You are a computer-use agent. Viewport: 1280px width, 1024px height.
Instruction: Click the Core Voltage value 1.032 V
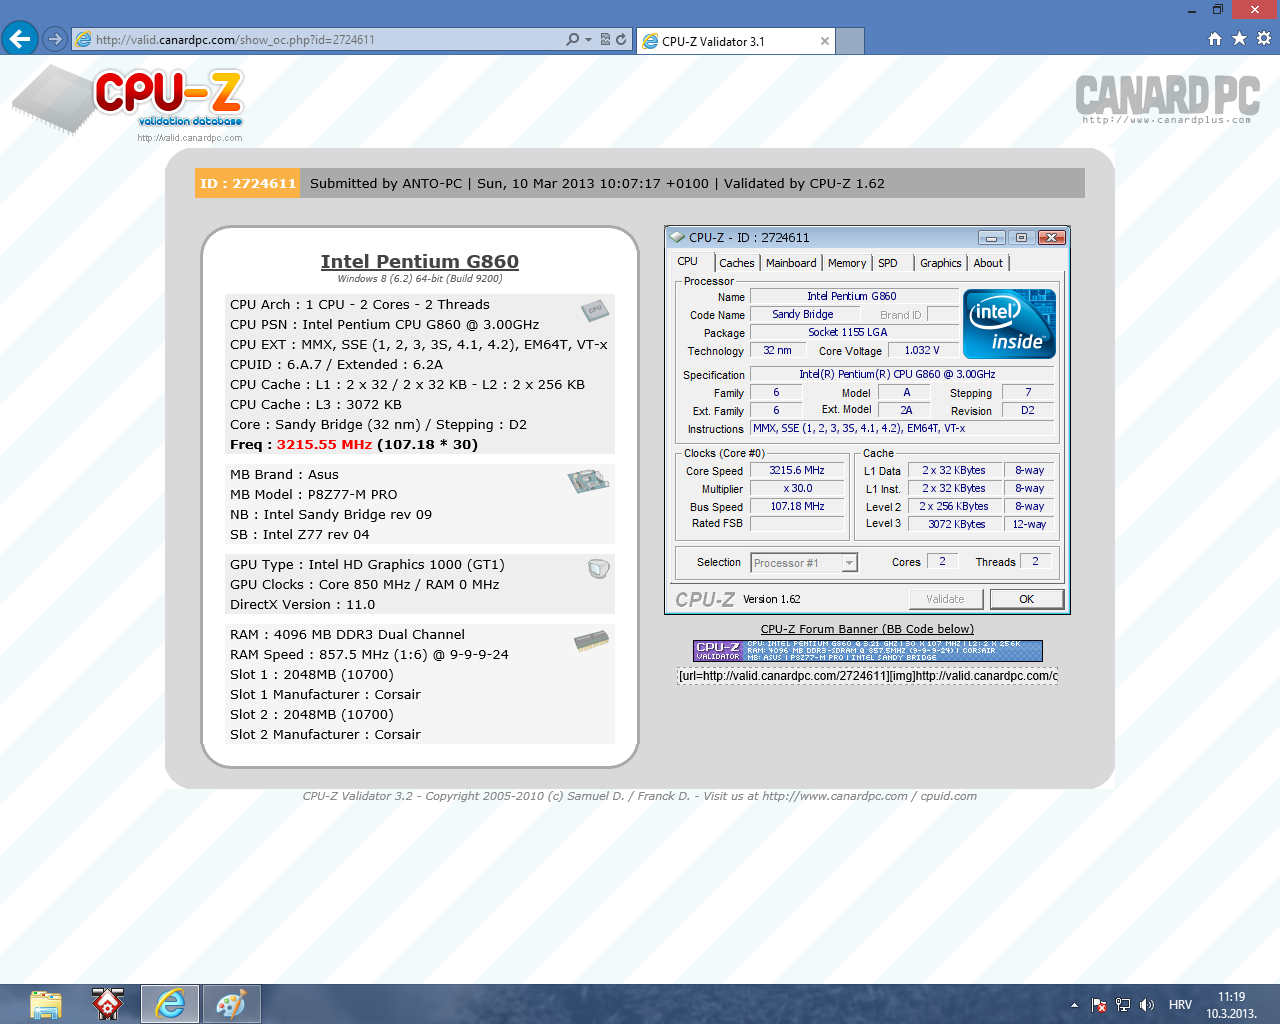click(x=922, y=351)
